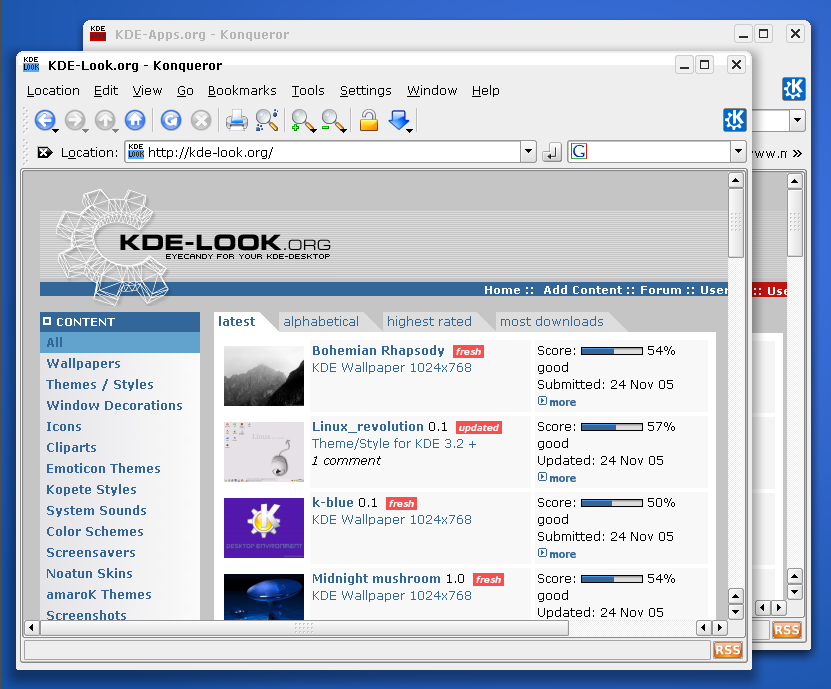Open the Bohemian Rhapsody wallpaper link
Image resolution: width=831 pixels, height=689 pixels.
(x=378, y=351)
